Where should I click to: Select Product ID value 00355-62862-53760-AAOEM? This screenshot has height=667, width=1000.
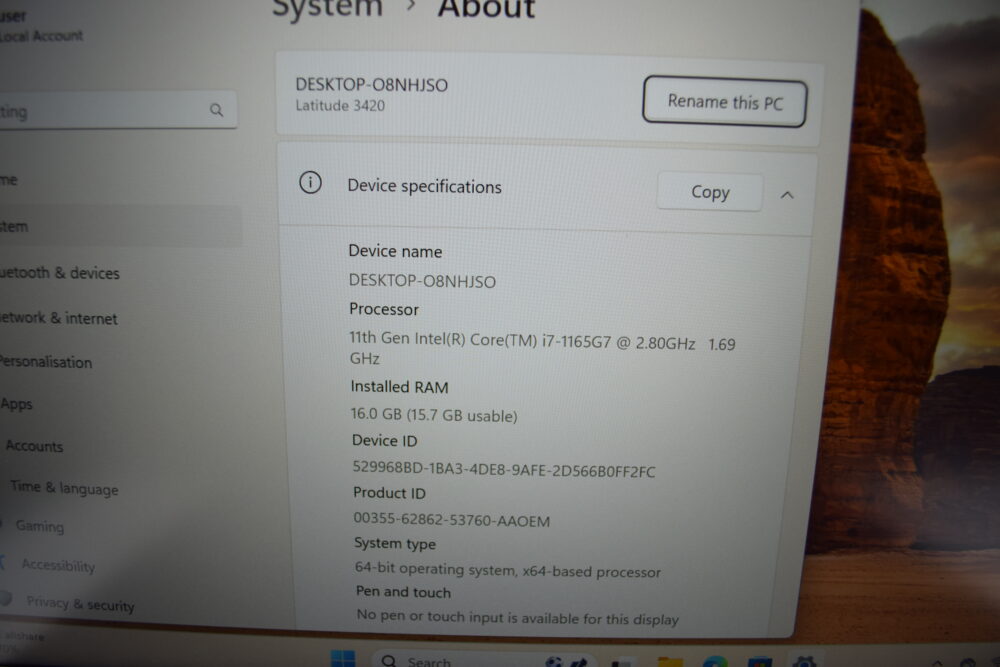point(452,520)
